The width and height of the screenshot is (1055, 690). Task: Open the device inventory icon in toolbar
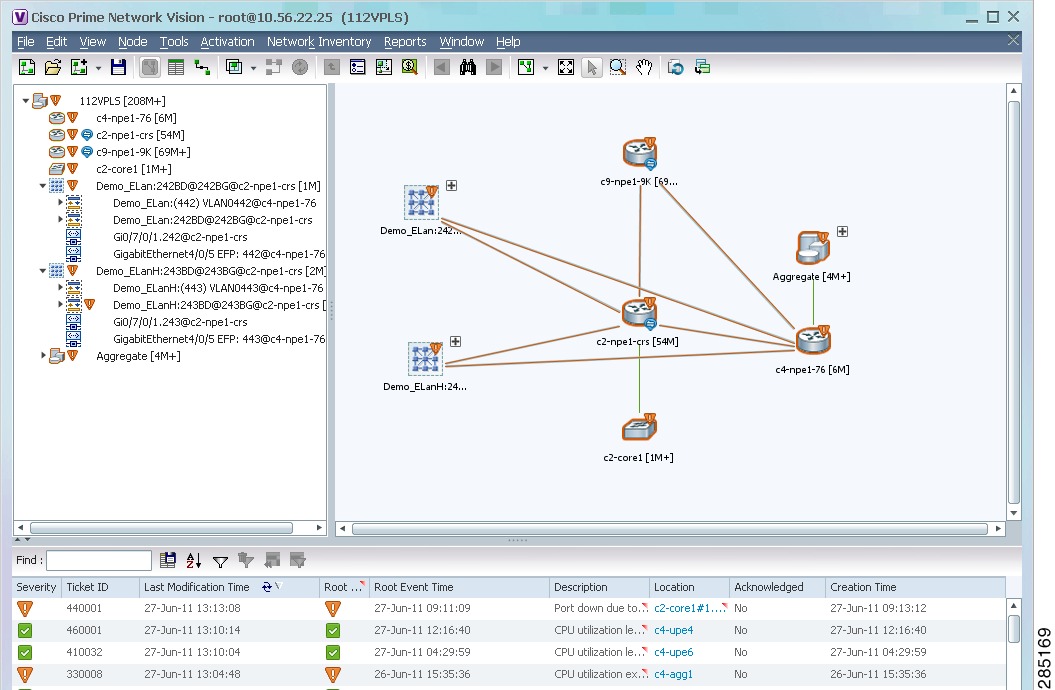coord(357,67)
